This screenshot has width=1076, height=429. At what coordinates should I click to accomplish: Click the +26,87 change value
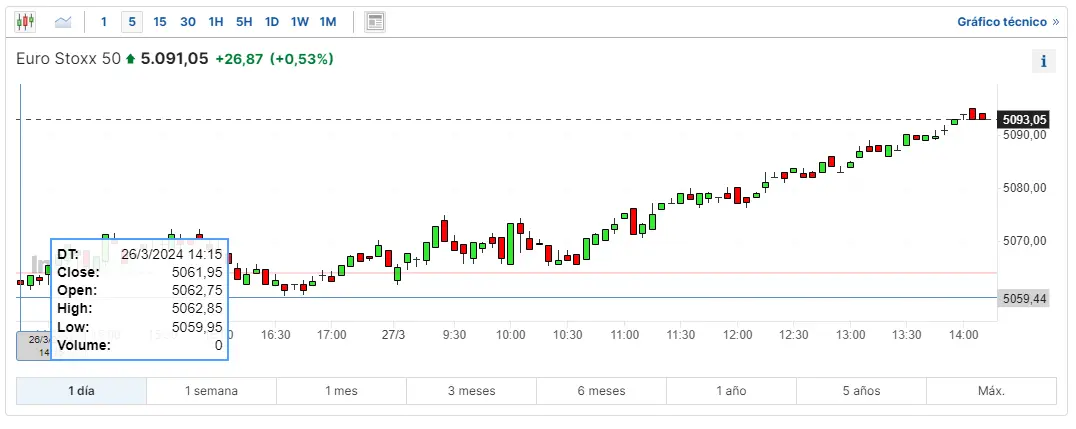point(239,59)
